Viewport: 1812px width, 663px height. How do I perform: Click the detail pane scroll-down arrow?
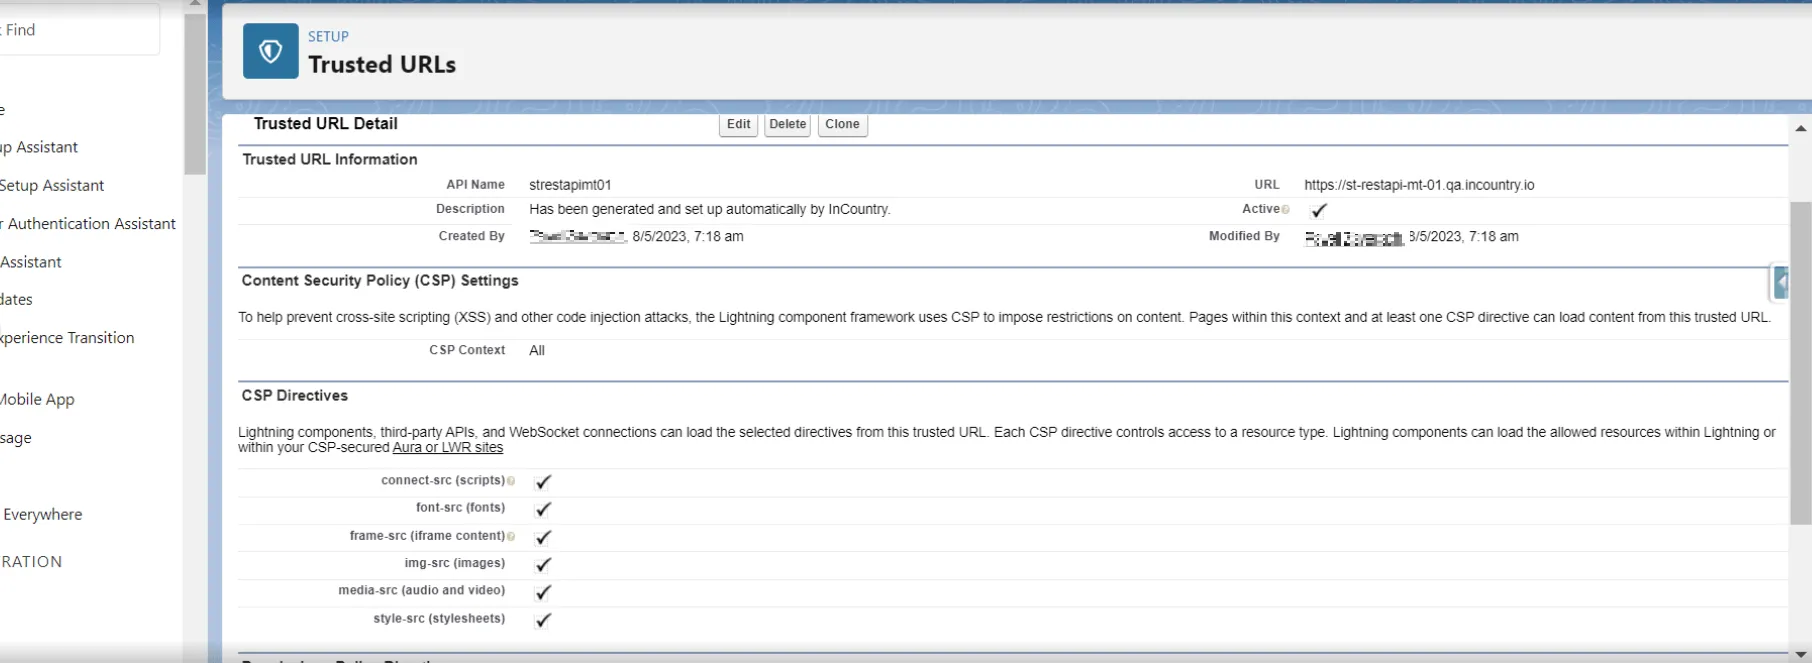pyautogui.click(x=1801, y=654)
